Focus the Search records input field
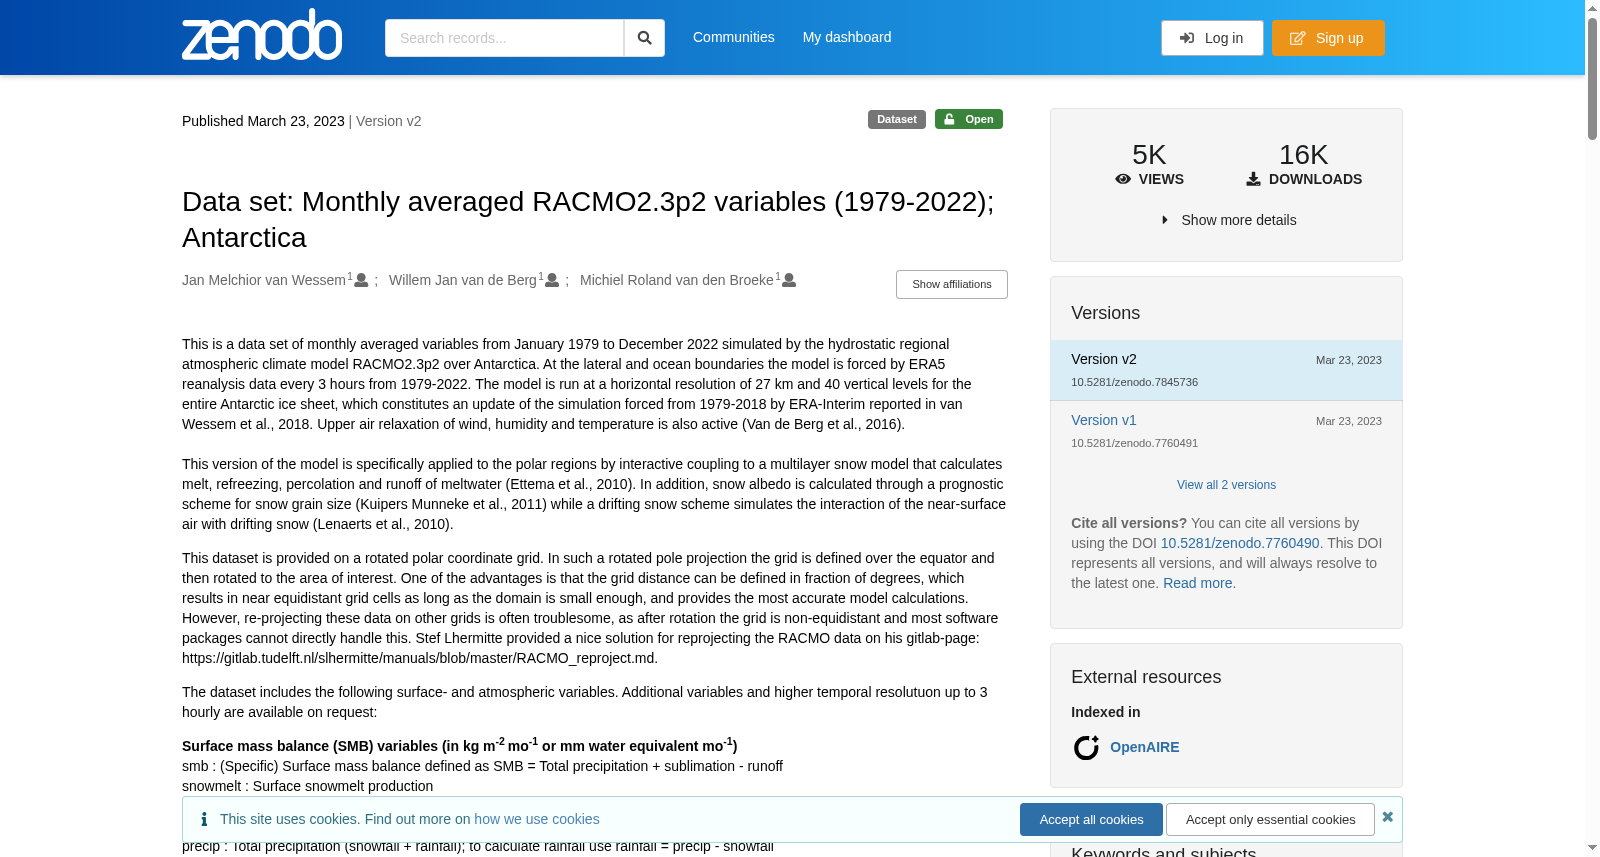The width and height of the screenshot is (1600, 857). pyautogui.click(x=504, y=38)
